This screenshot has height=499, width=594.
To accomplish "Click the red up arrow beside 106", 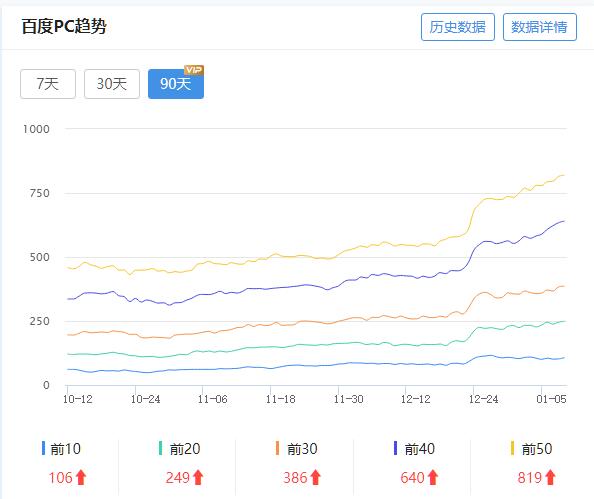I will coord(81,477).
